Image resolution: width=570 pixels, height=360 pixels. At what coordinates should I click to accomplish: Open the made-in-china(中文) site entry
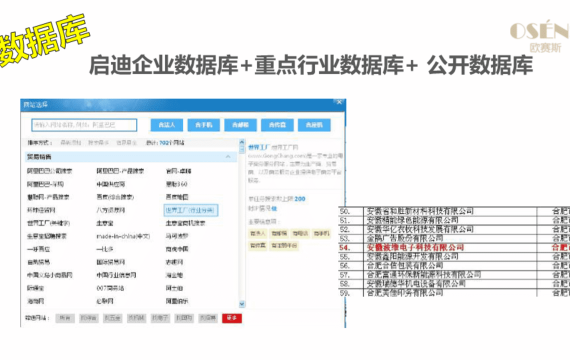pos(123,236)
